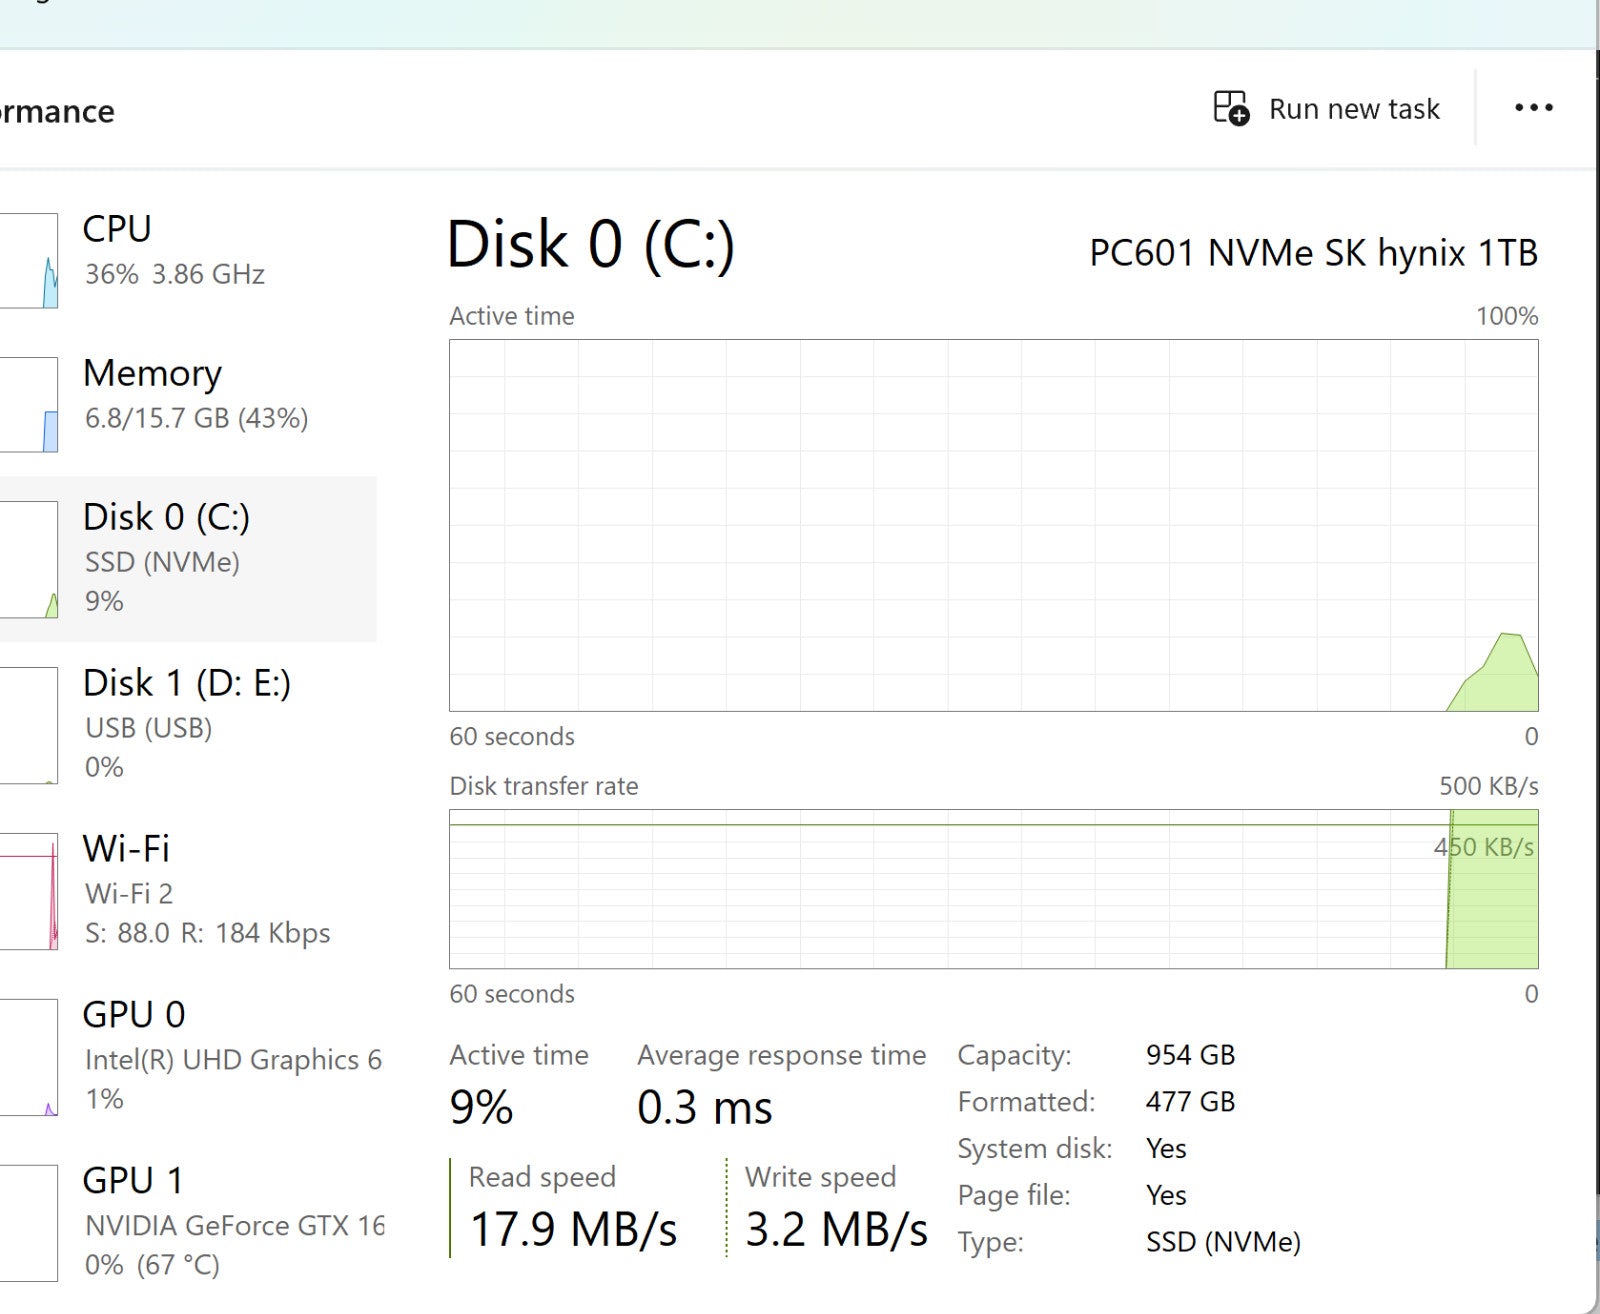Click the CPU mini usage graph
The height and width of the screenshot is (1314, 1600).
tap(29, 261)
